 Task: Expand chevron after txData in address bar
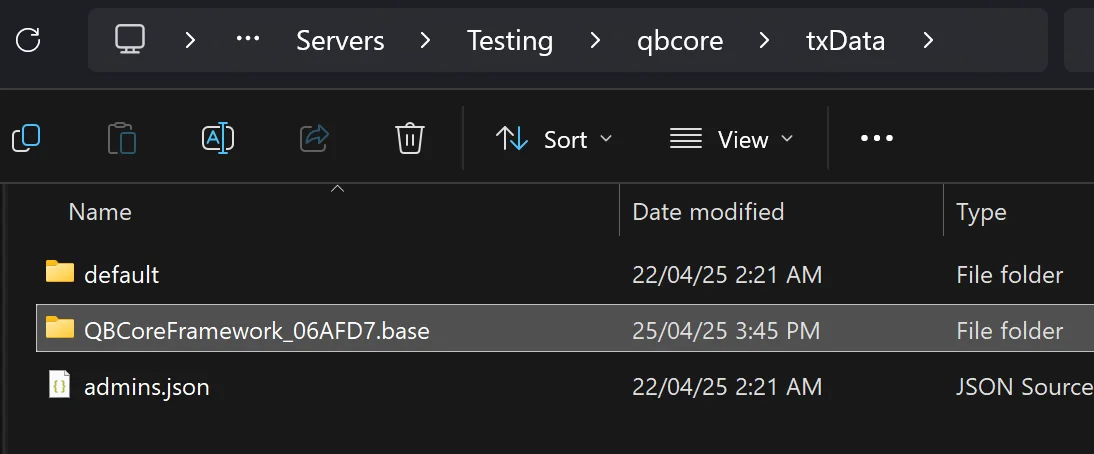pos(928,41)
